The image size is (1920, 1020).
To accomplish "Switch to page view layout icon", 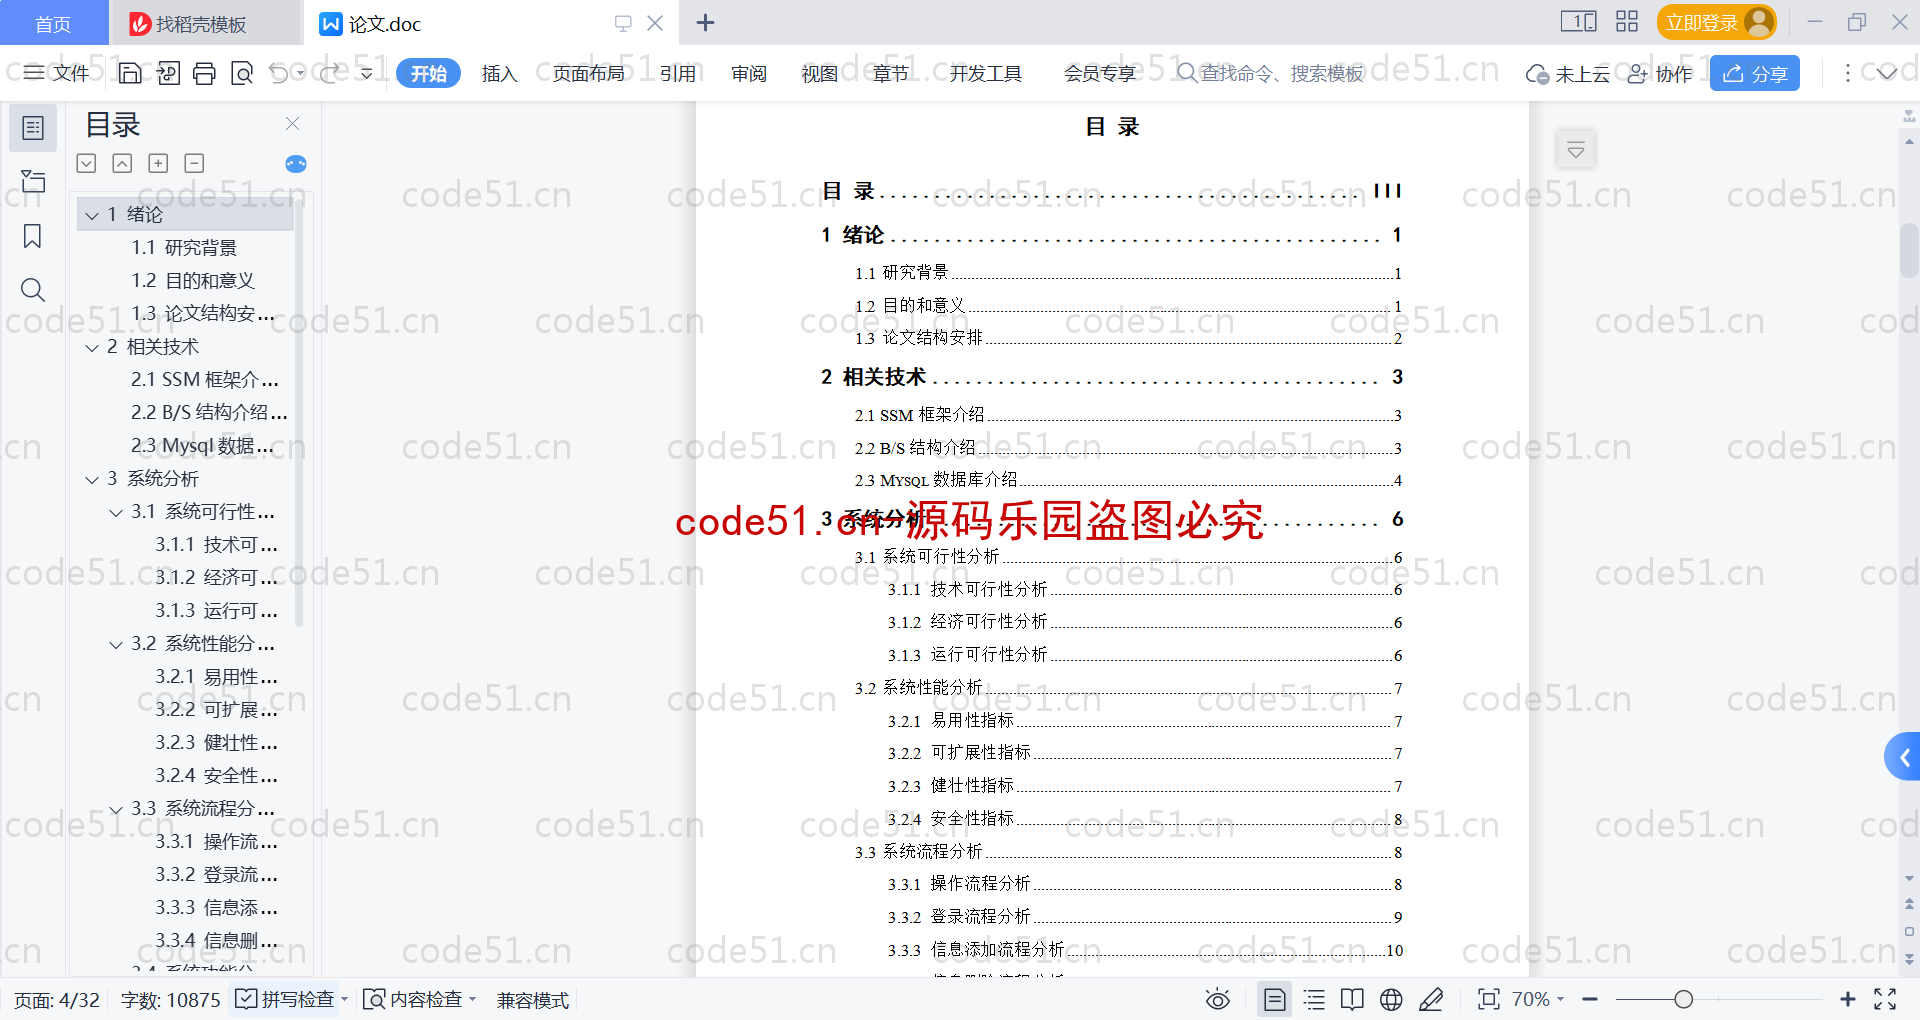I will pos(1275,999).
